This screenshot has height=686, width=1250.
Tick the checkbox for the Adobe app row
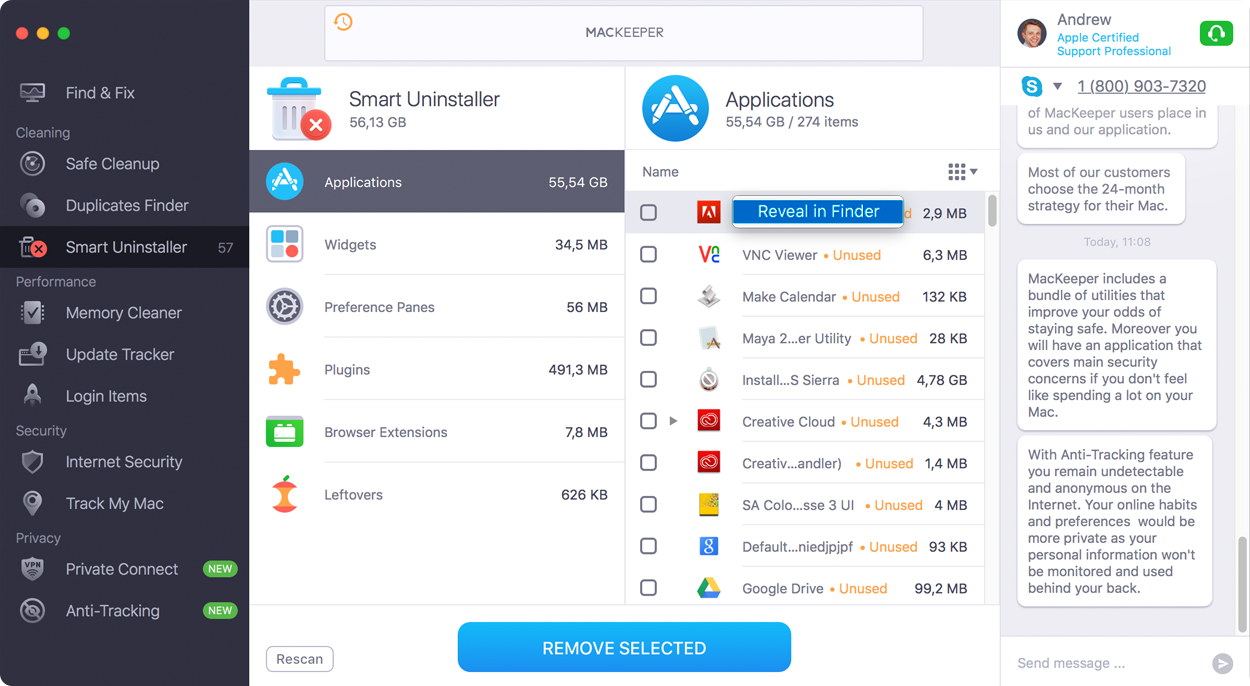(648, 213)
